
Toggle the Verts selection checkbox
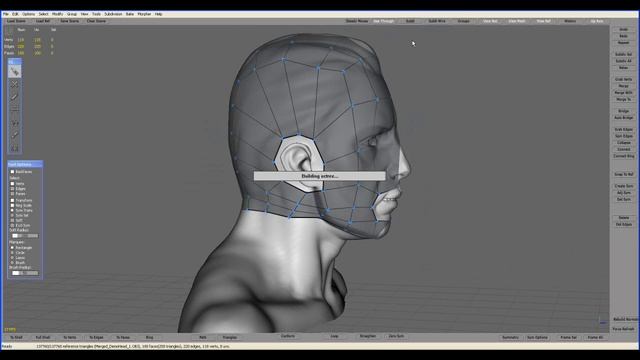[12, 184]
